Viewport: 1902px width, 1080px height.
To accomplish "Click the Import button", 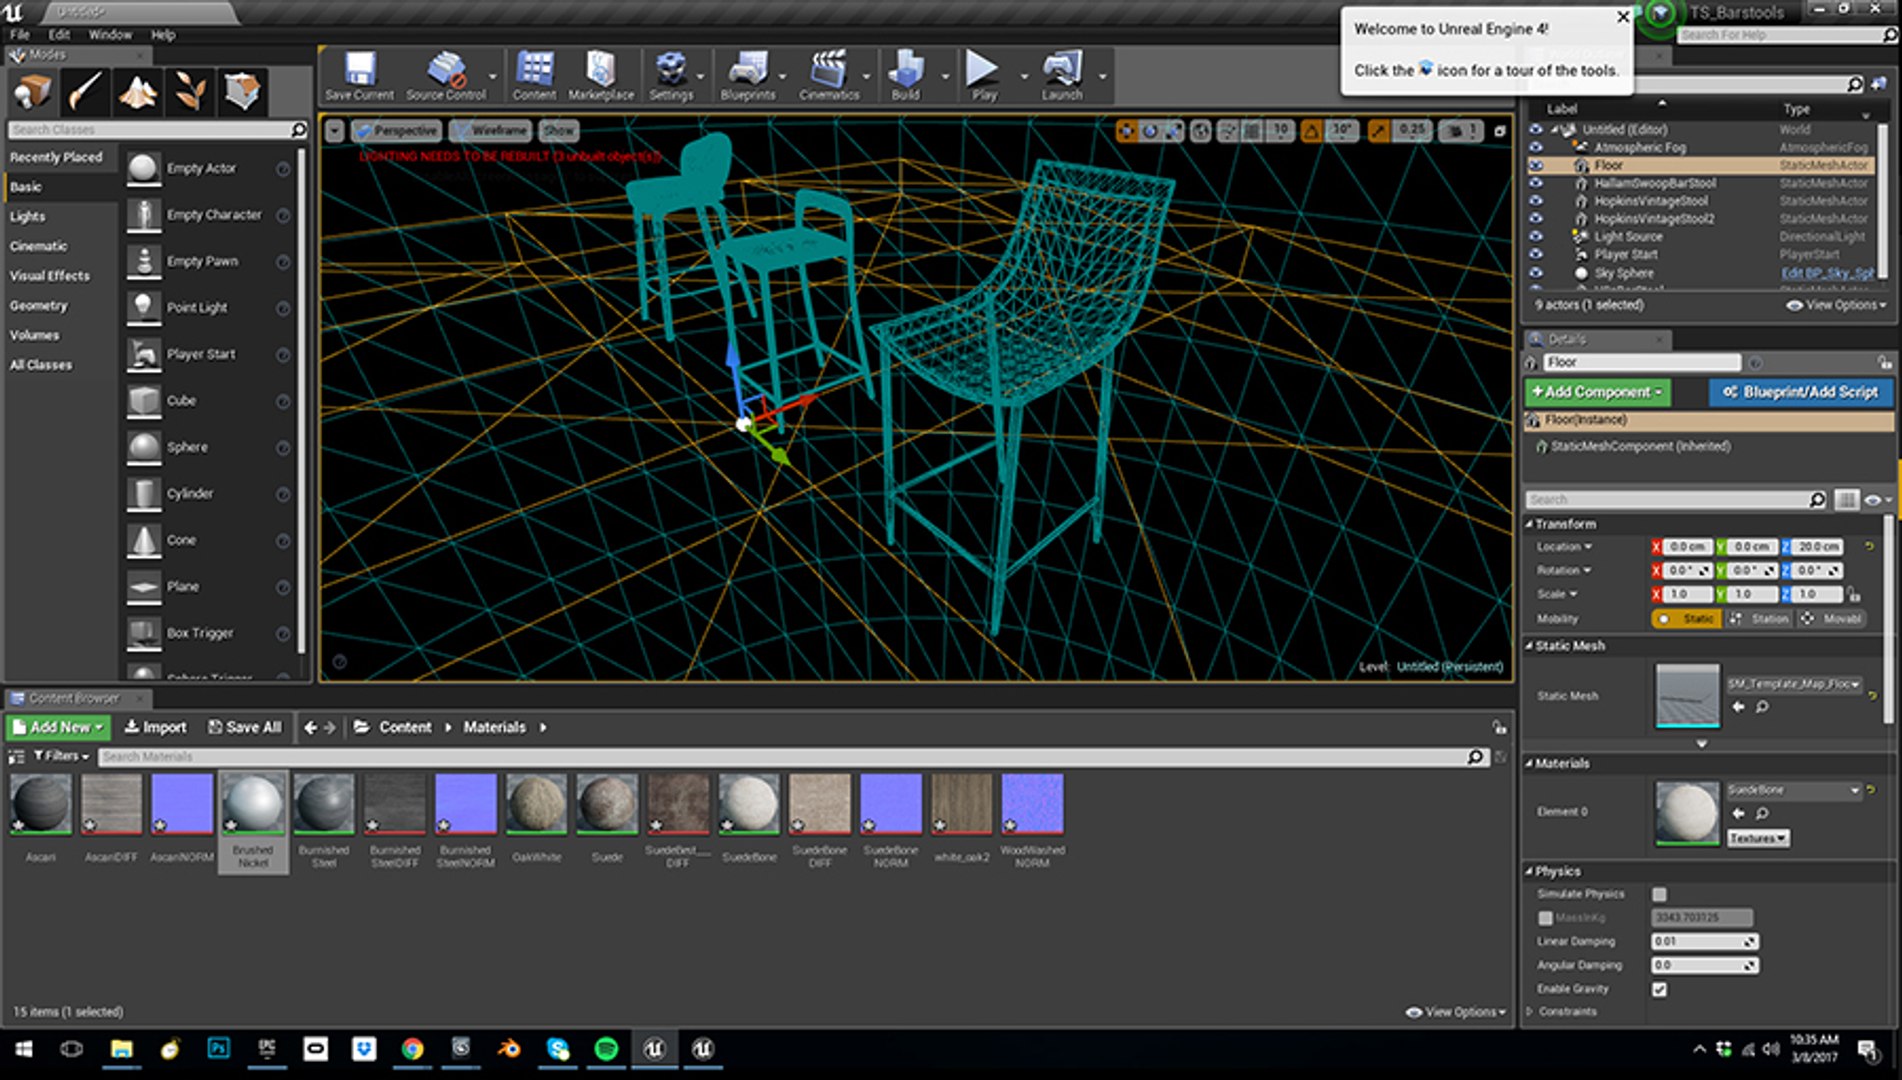I will (x=155, y=727).
